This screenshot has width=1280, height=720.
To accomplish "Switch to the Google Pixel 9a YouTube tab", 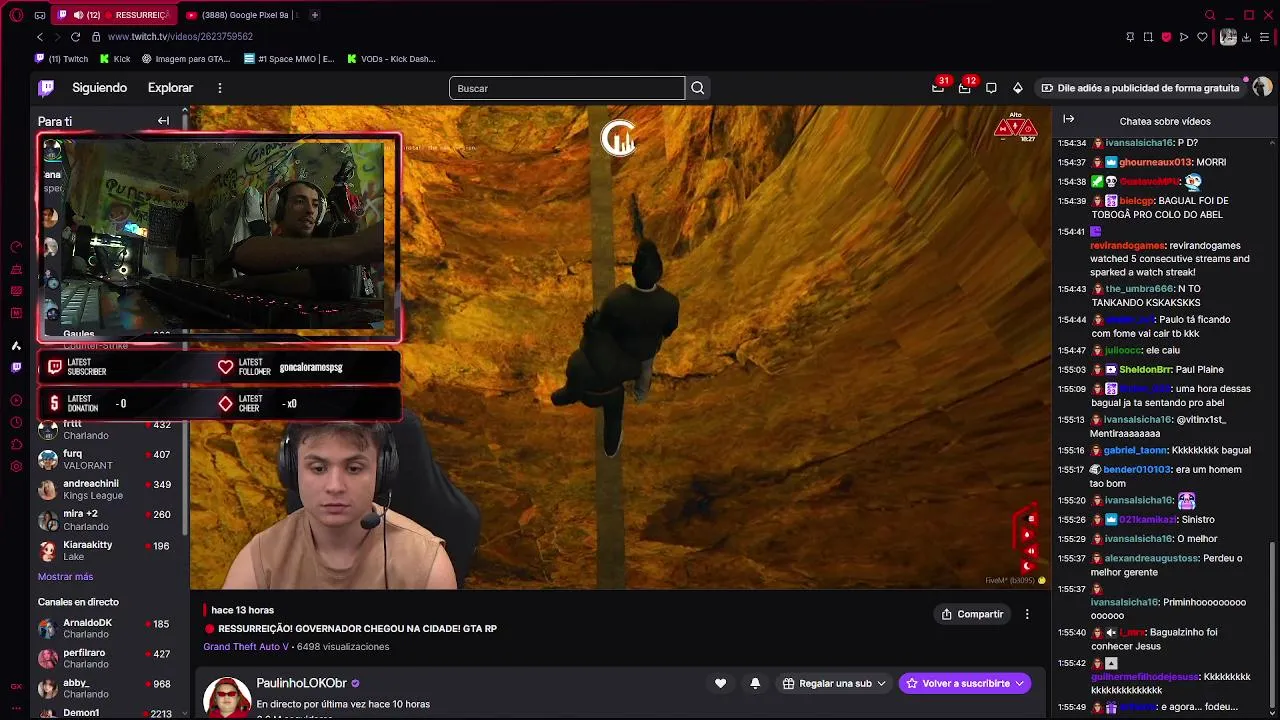I will tap(241, 15).
